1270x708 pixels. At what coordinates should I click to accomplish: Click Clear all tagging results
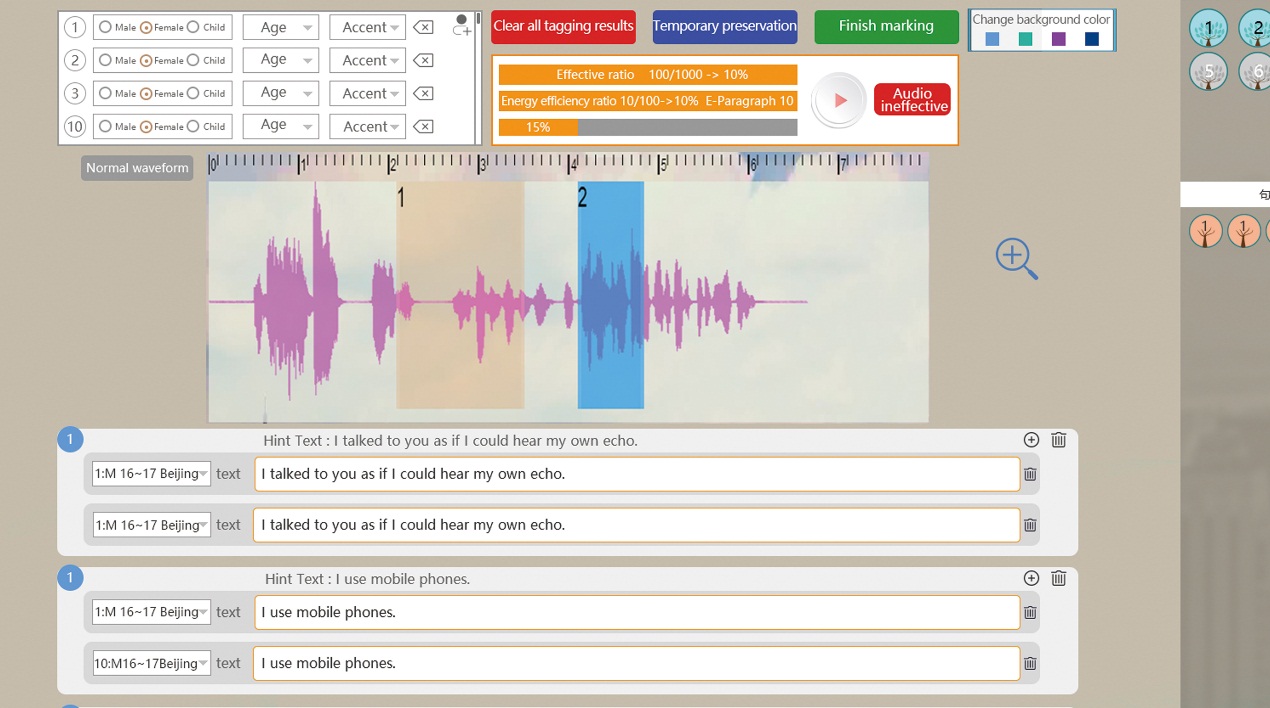563,26
